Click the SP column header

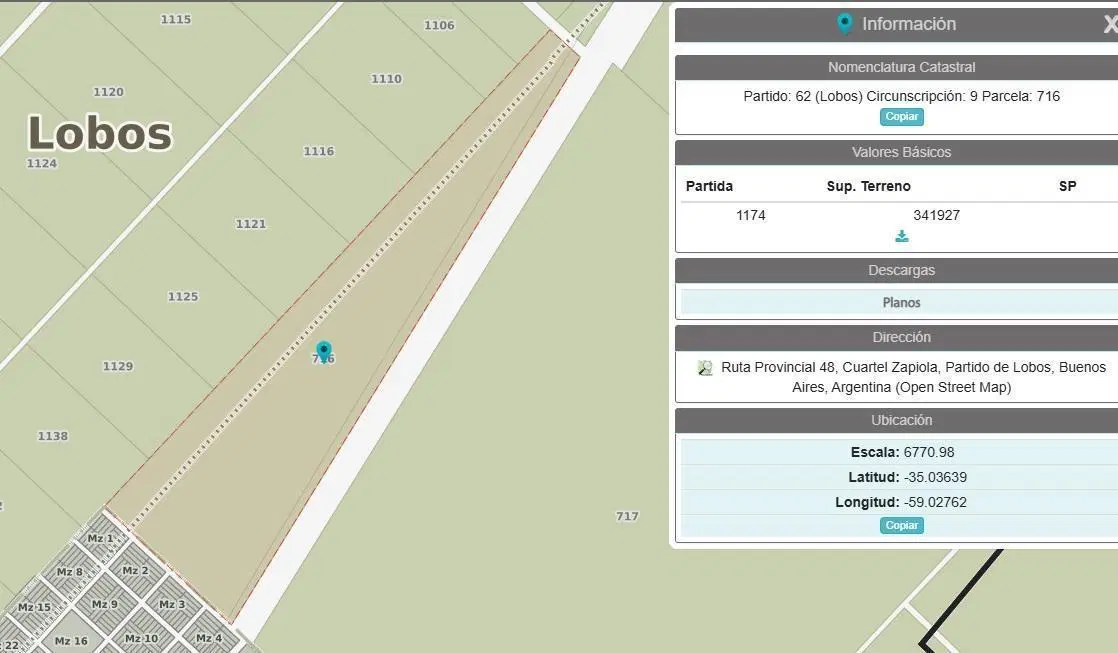click(1067, 186)
